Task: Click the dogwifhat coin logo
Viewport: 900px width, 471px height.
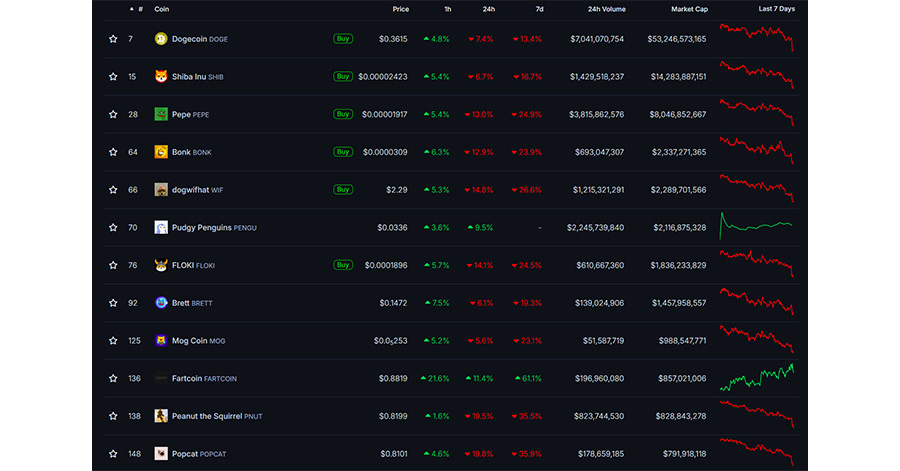Action: tap(161, 190)
